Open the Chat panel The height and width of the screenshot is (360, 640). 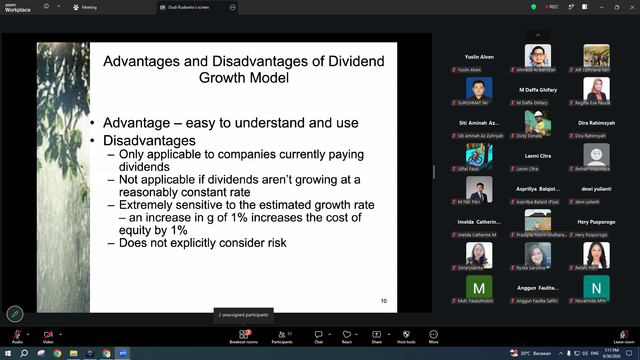point(318,337)
